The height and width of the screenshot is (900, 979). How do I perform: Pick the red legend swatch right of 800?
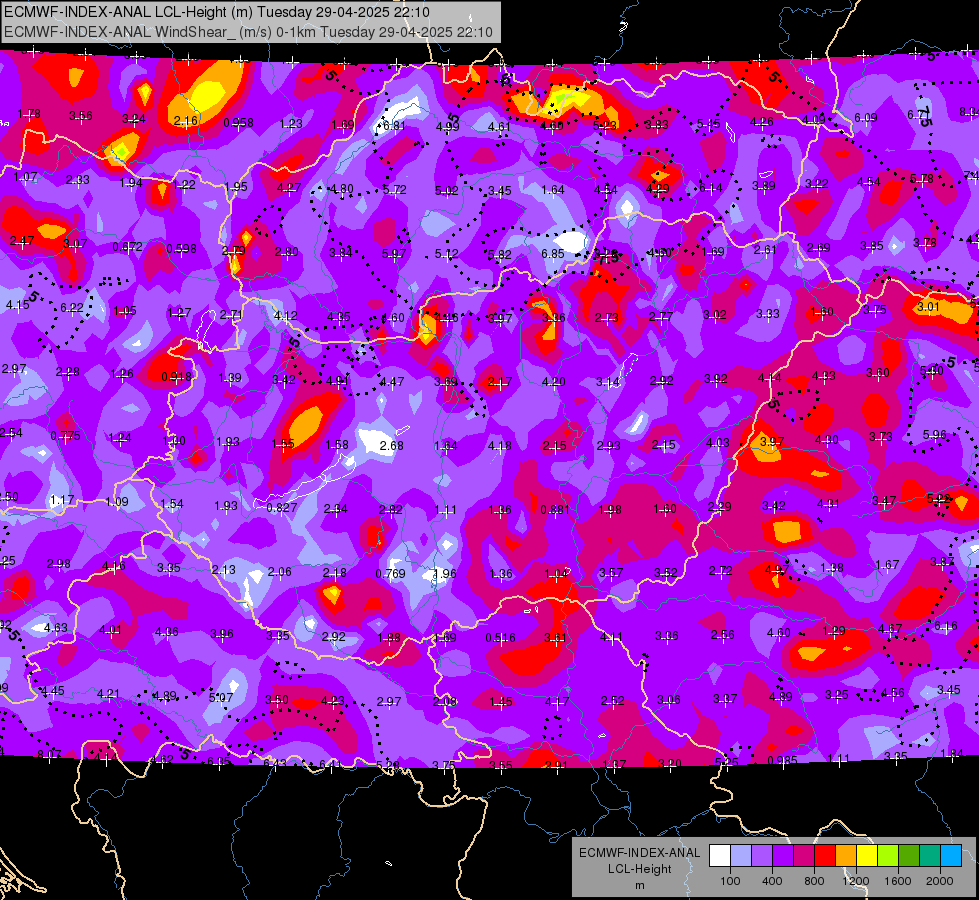(x=825, y=855)
